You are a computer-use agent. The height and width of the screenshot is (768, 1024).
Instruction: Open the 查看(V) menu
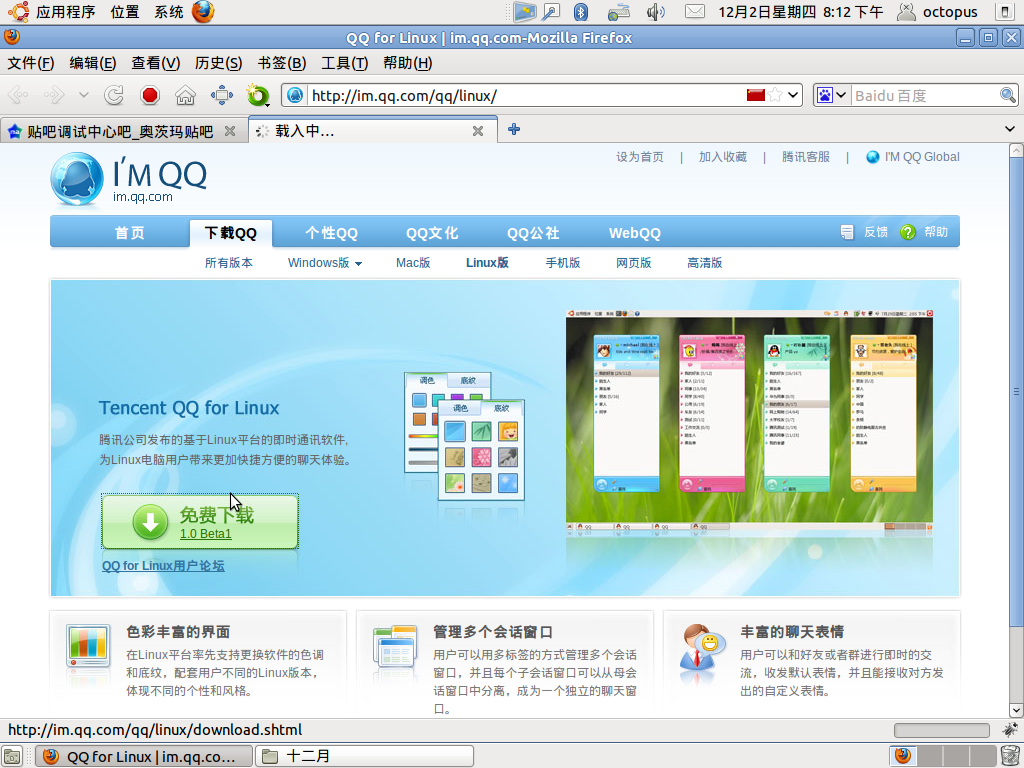point(155,63)
